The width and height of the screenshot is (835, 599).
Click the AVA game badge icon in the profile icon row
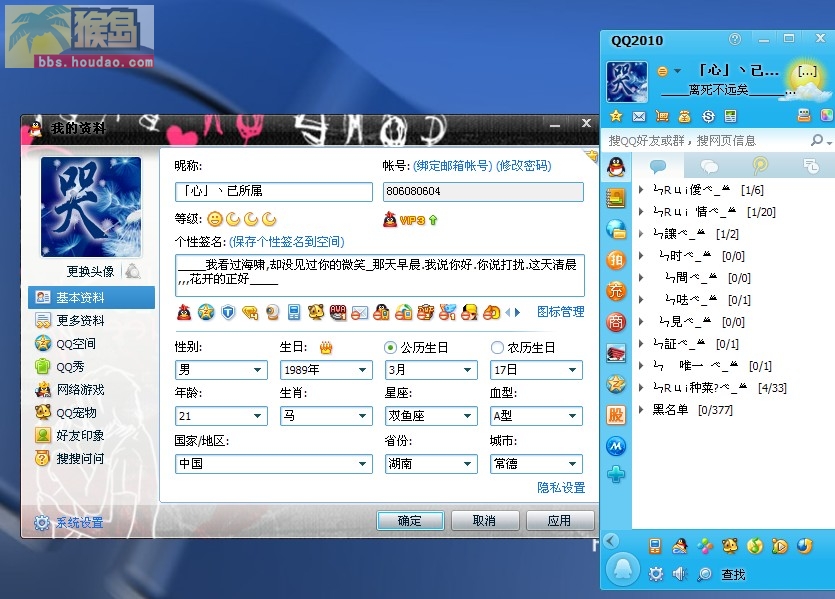[x=338, y=312]
